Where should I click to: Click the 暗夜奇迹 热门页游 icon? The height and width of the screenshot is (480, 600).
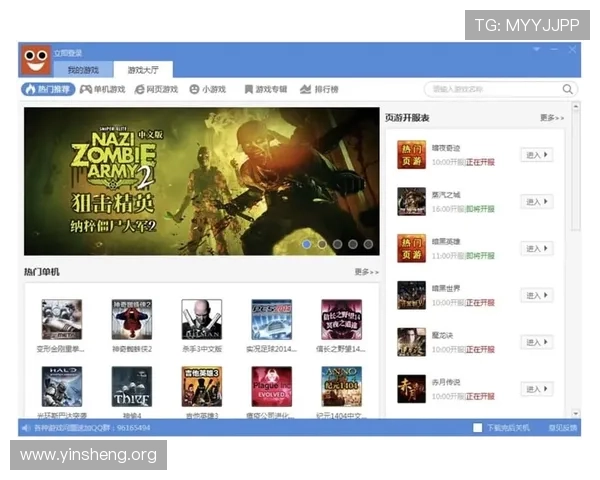411,155
